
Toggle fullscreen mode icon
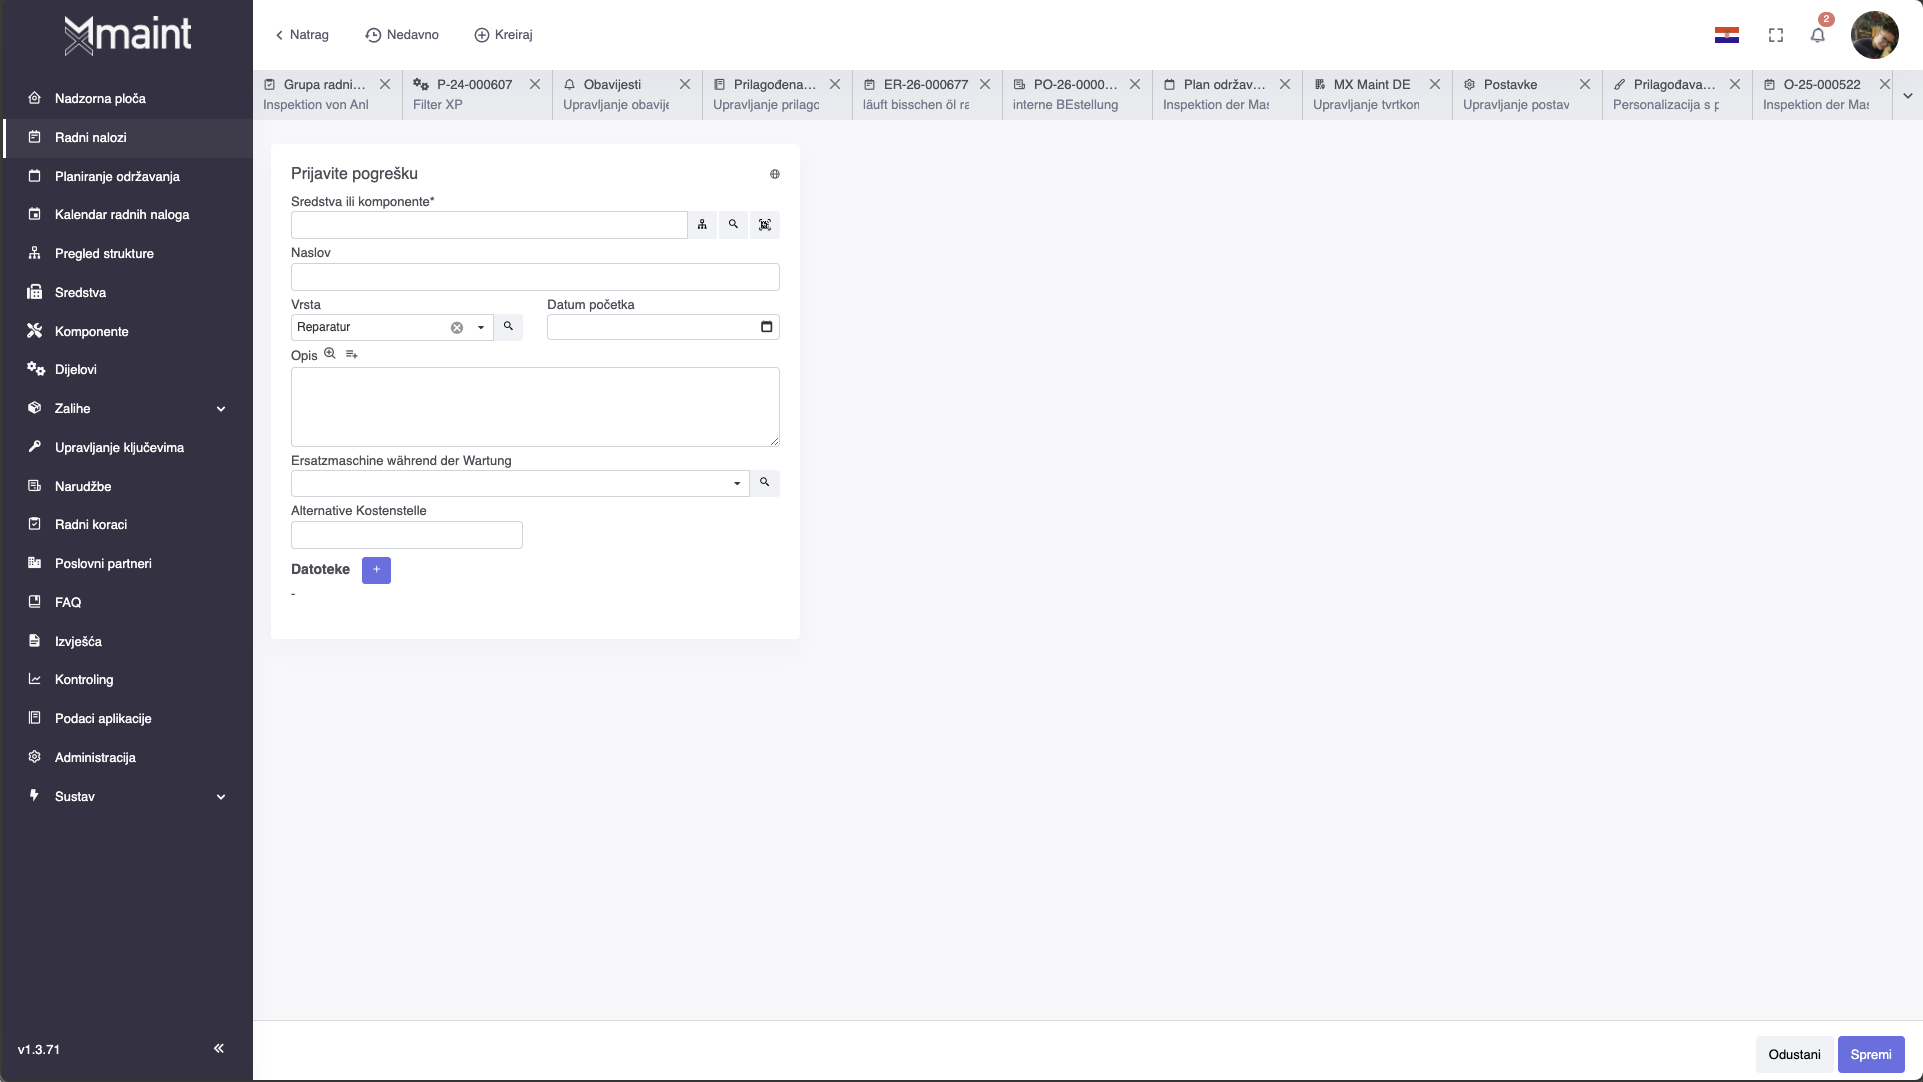tap(1776, 36)
